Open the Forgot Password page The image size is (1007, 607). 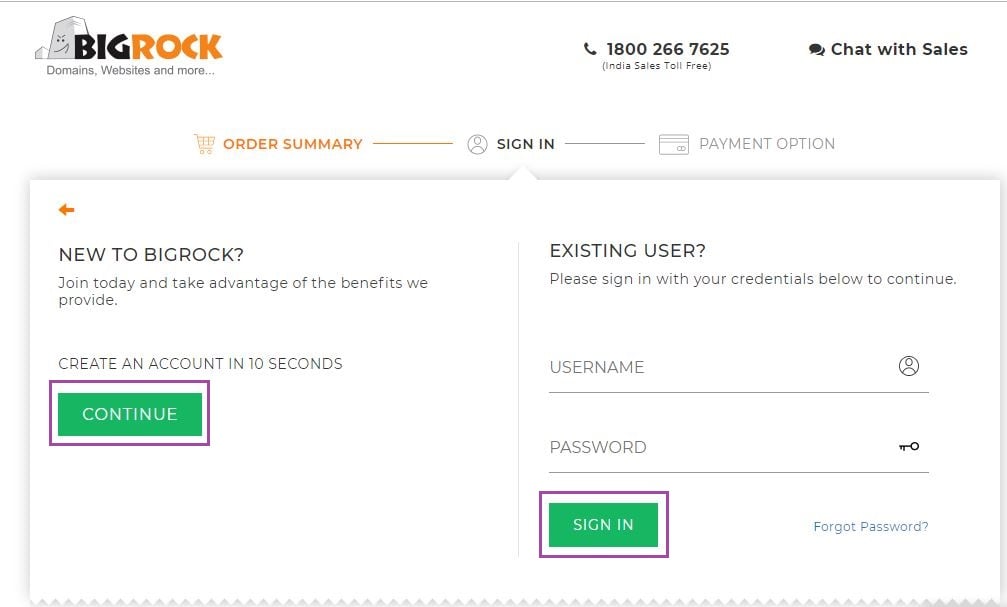(869, 526)
